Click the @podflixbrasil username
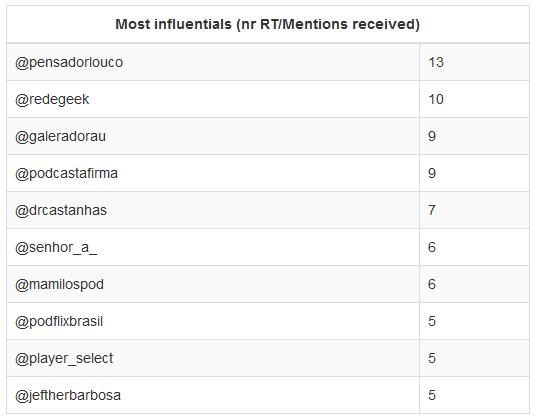Viewport: 538px width, 420px height. (x=59, y=322)
